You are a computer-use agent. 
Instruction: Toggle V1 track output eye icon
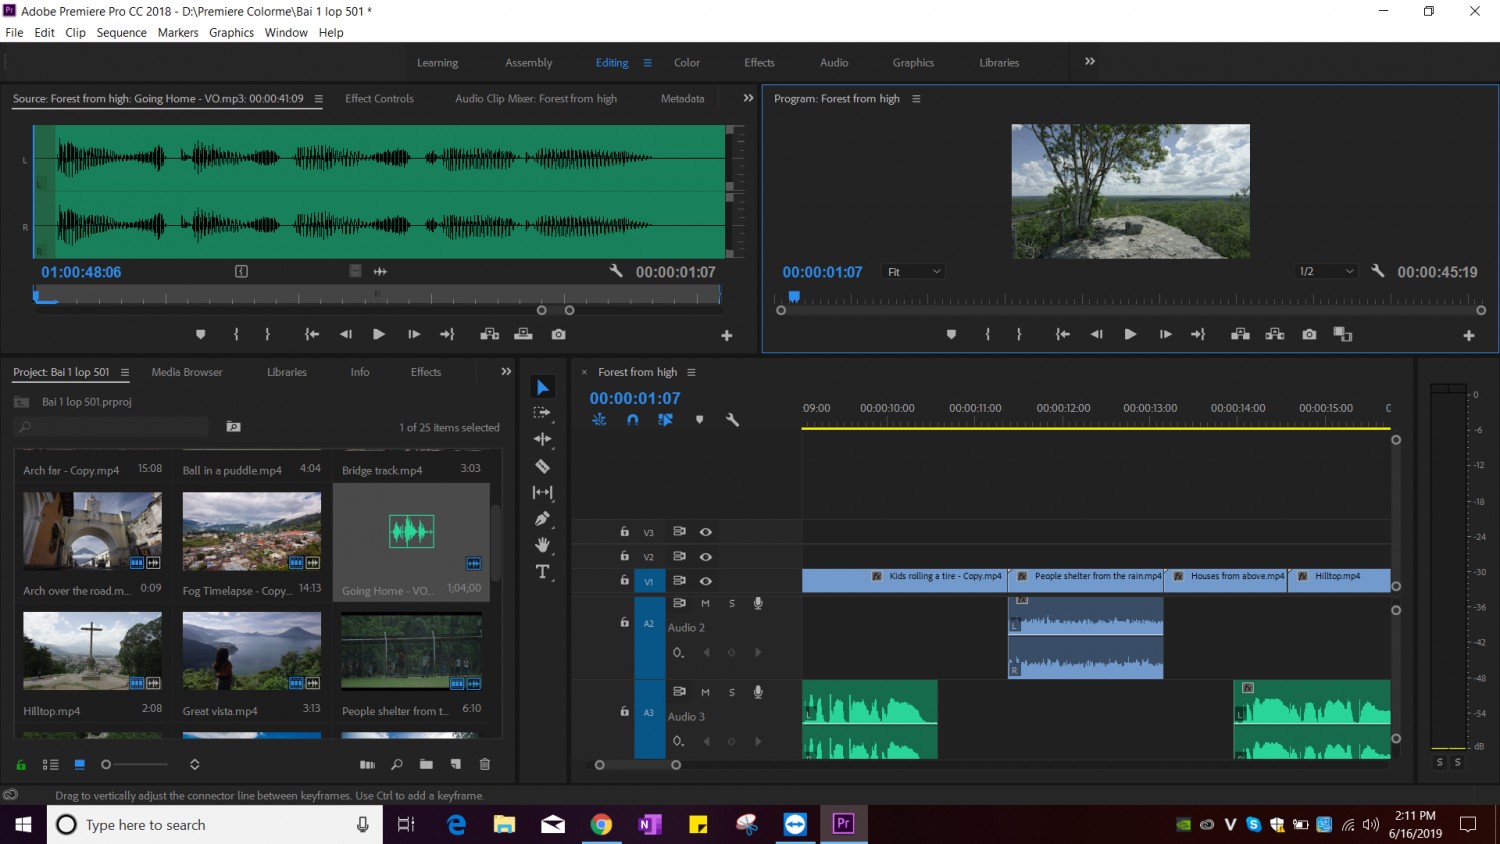pyautogui.click(x=705, y=580)
